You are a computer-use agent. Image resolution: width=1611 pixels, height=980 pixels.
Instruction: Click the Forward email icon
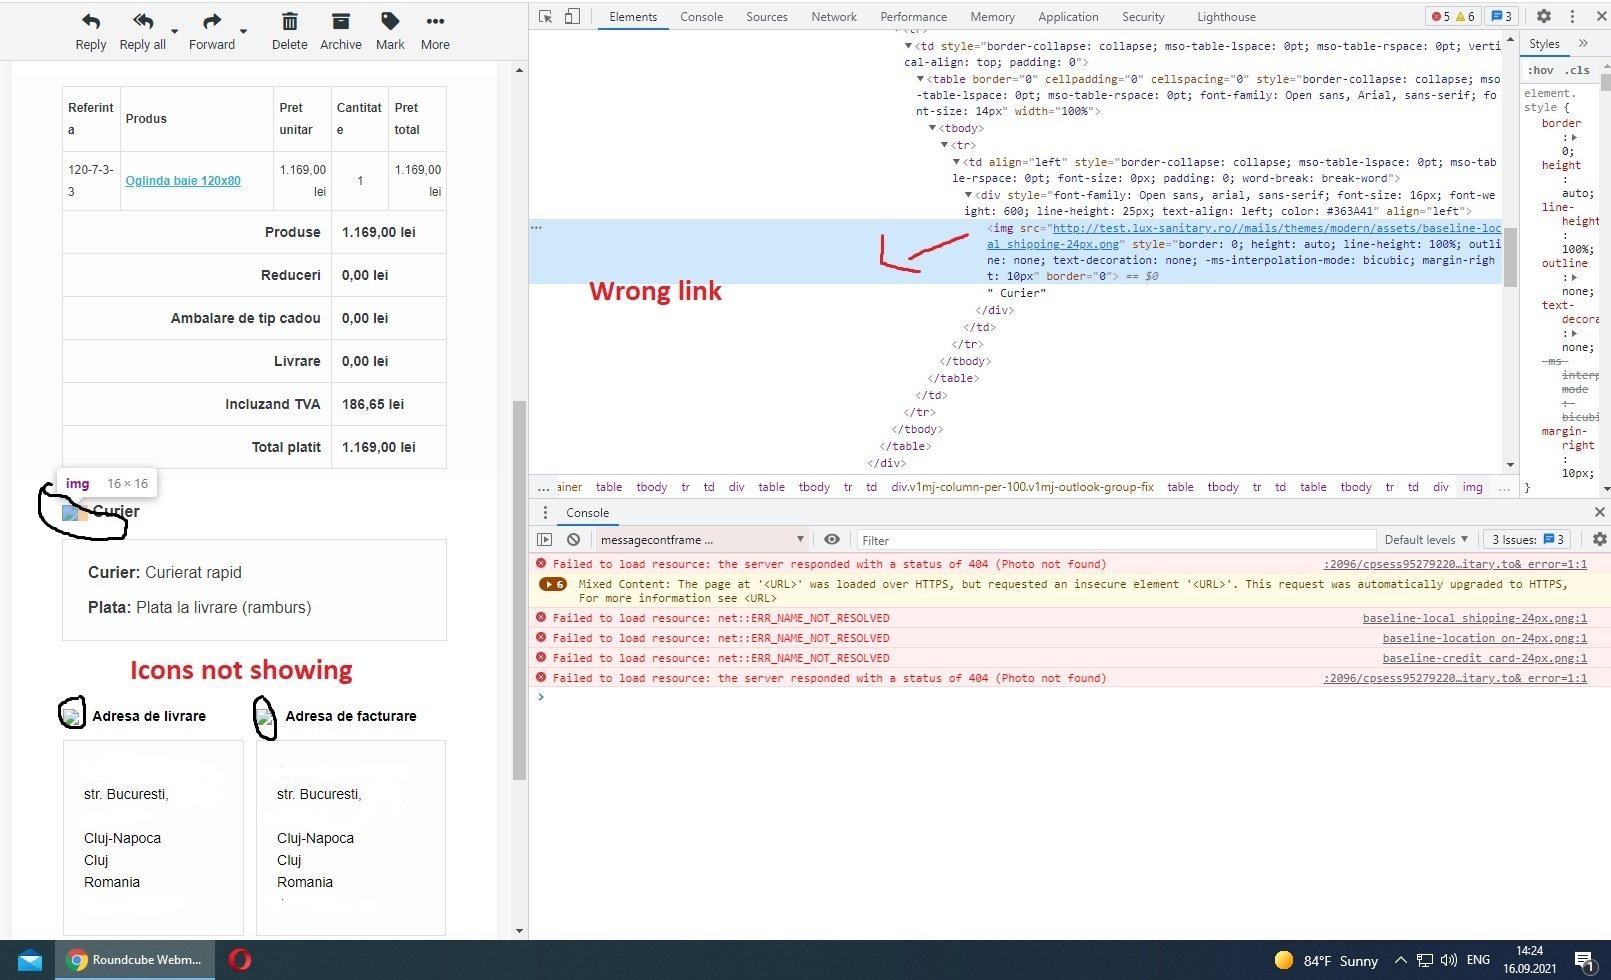211,22
